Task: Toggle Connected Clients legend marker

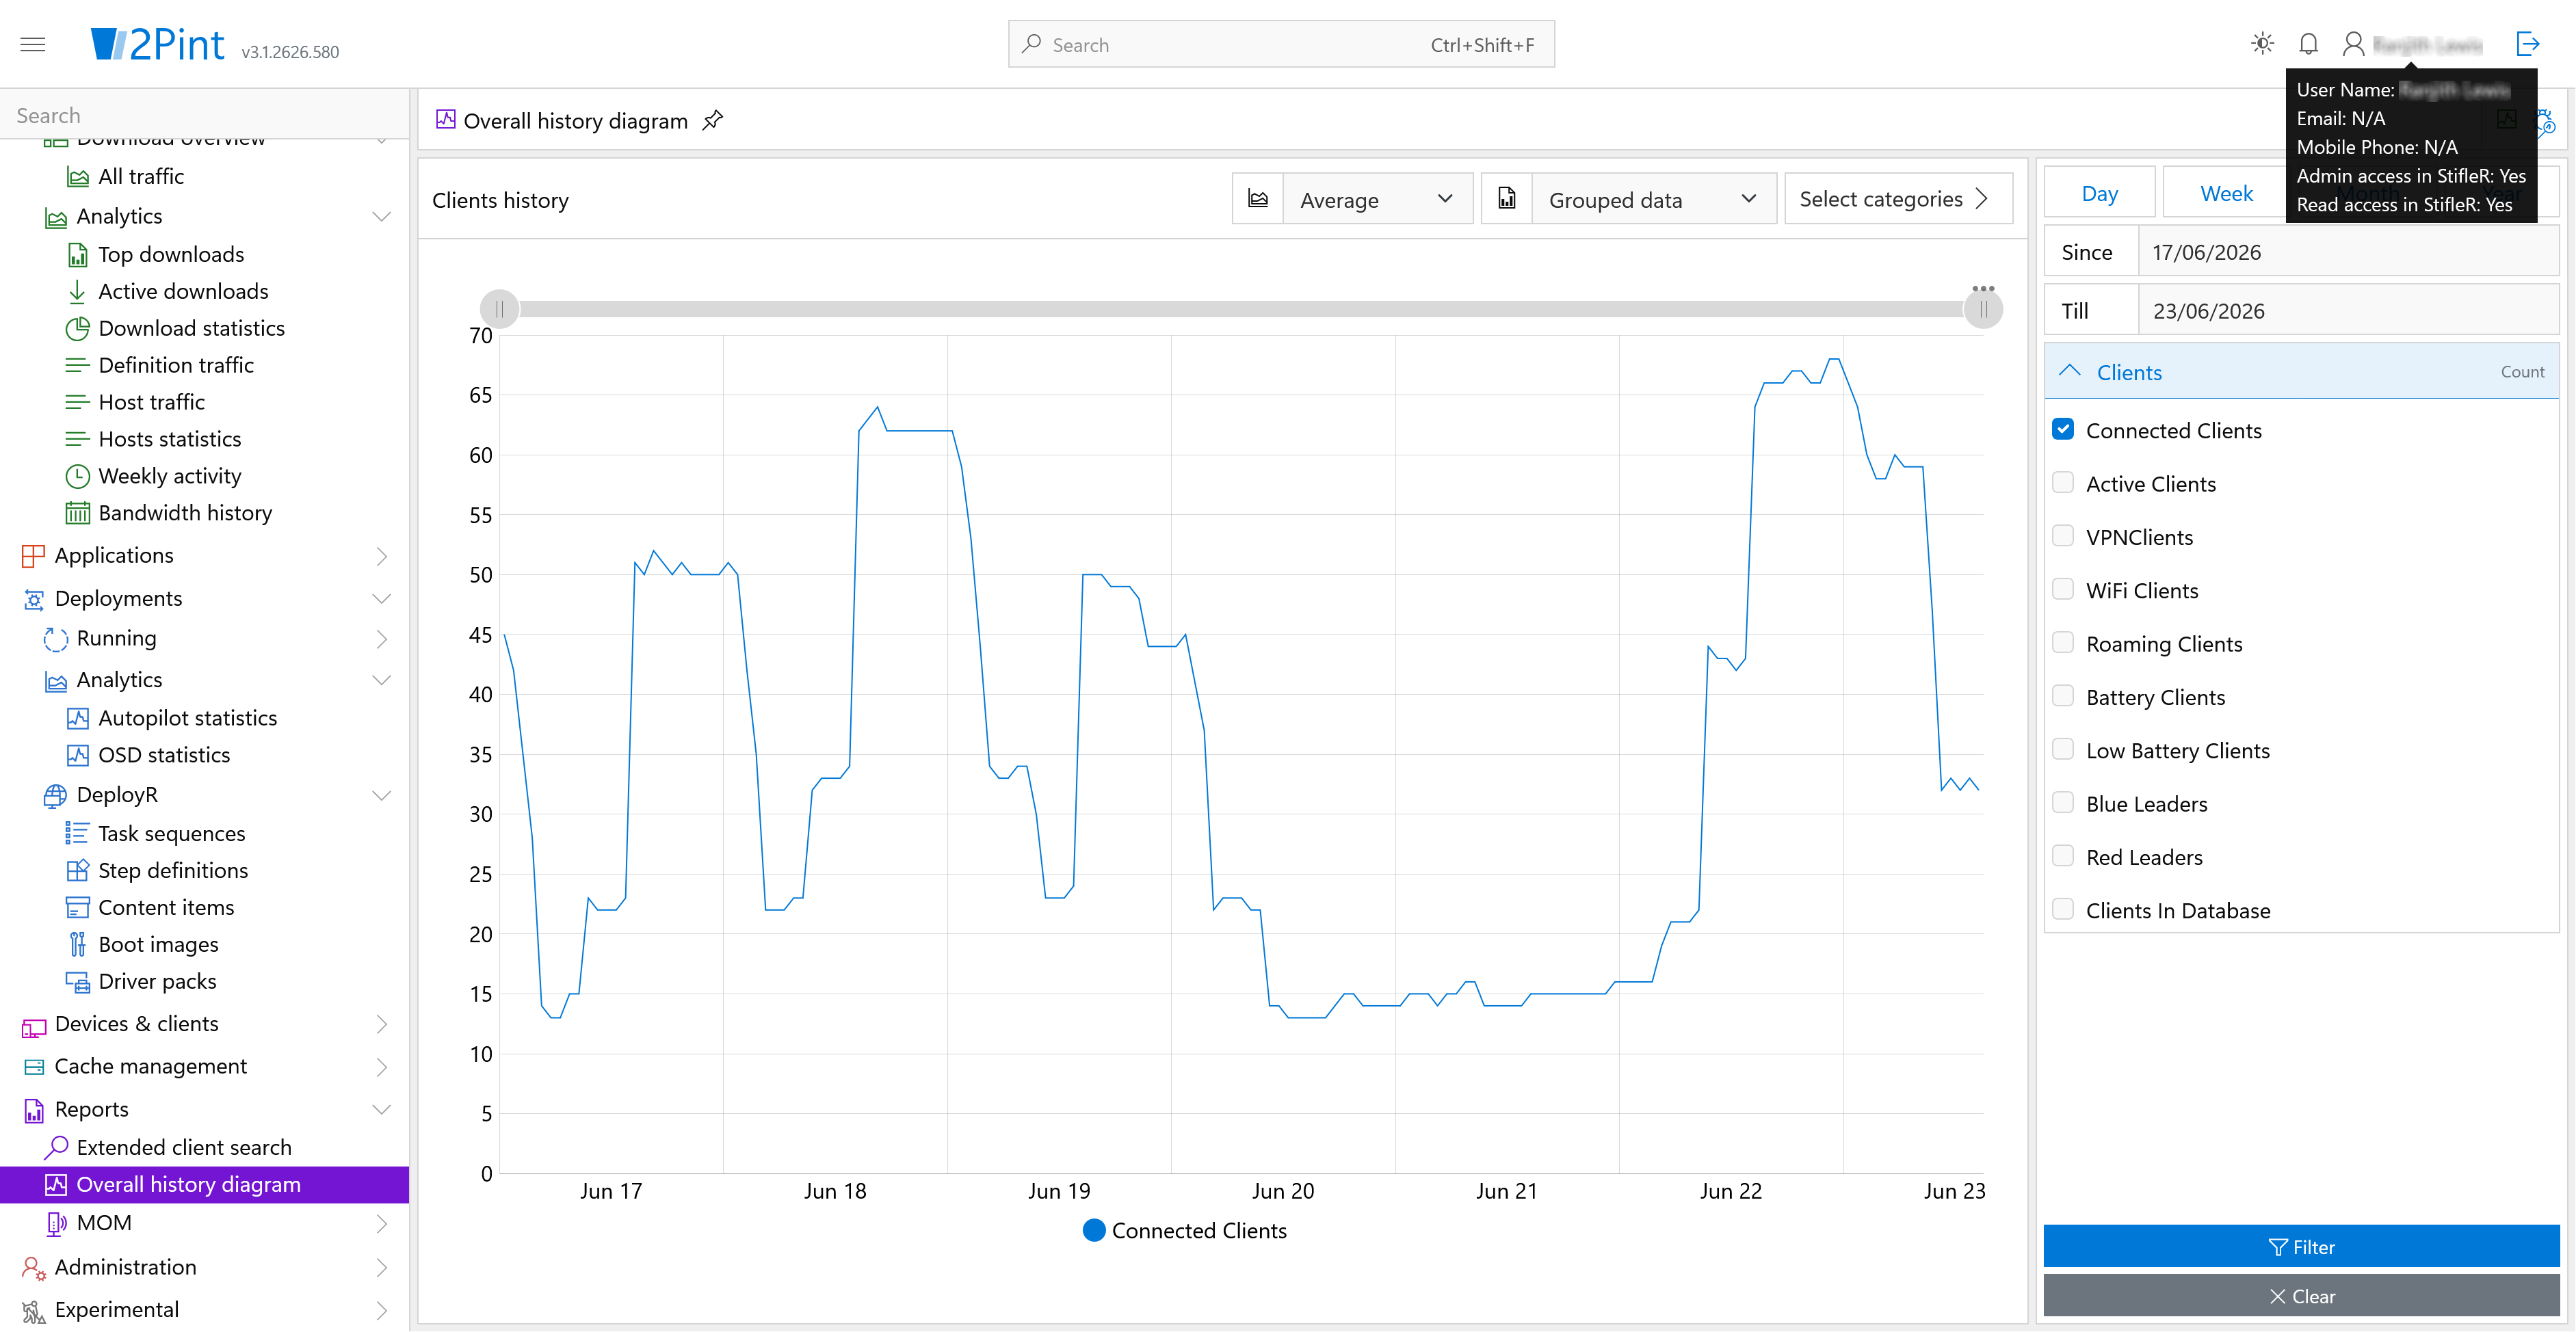Action: point(1094,1231)
